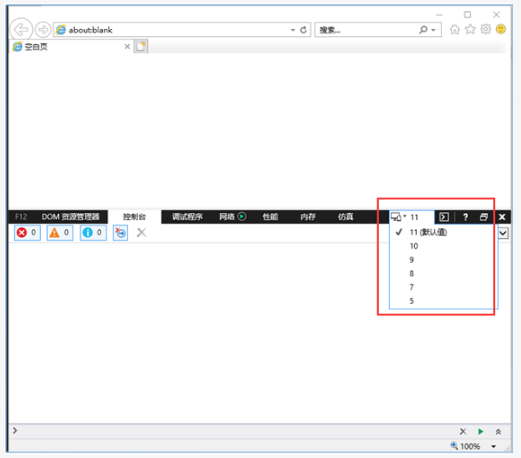
Task: Clear the console with the X icon
Action: pyautogui.click(x=142, y=232)
